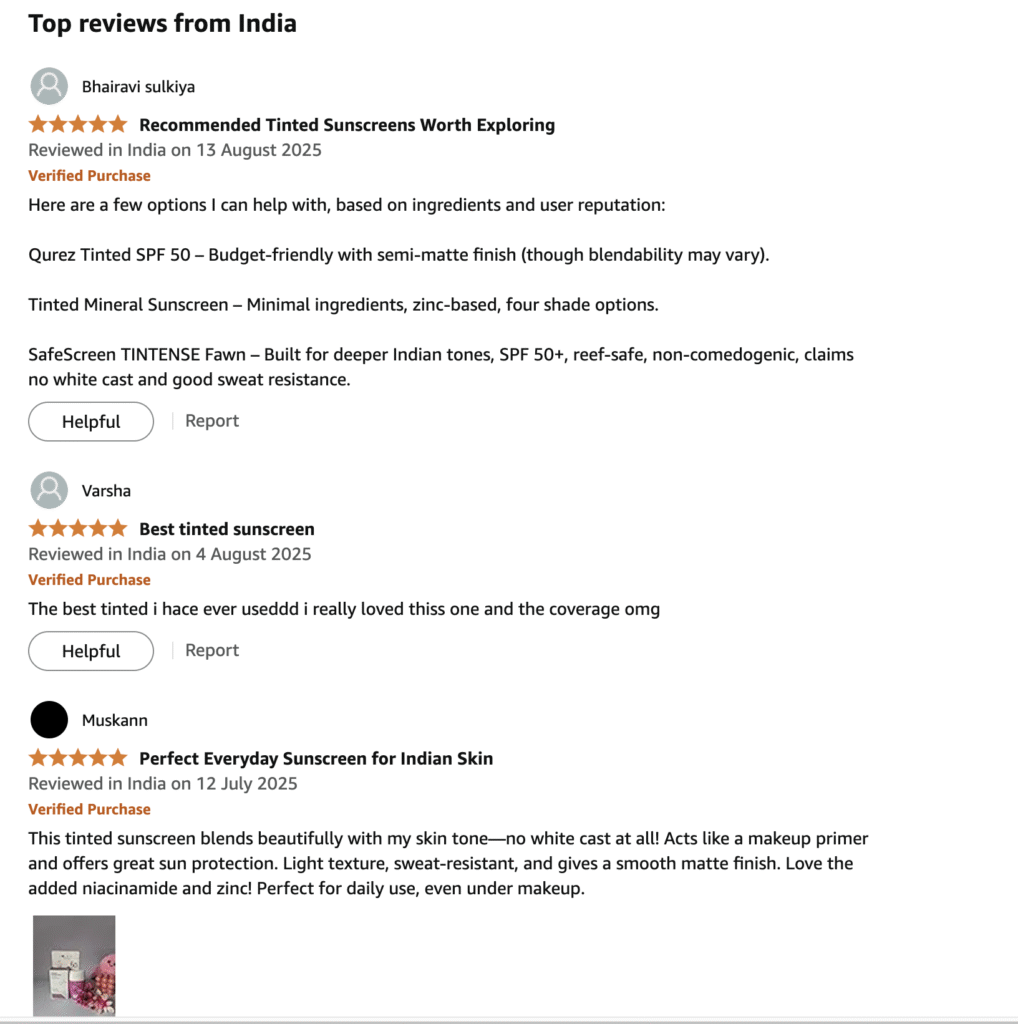Click five-star rating on Muskann's review
This screenshot has height=1024, width=1018.
pyautogui.click(x=78, y=758)
